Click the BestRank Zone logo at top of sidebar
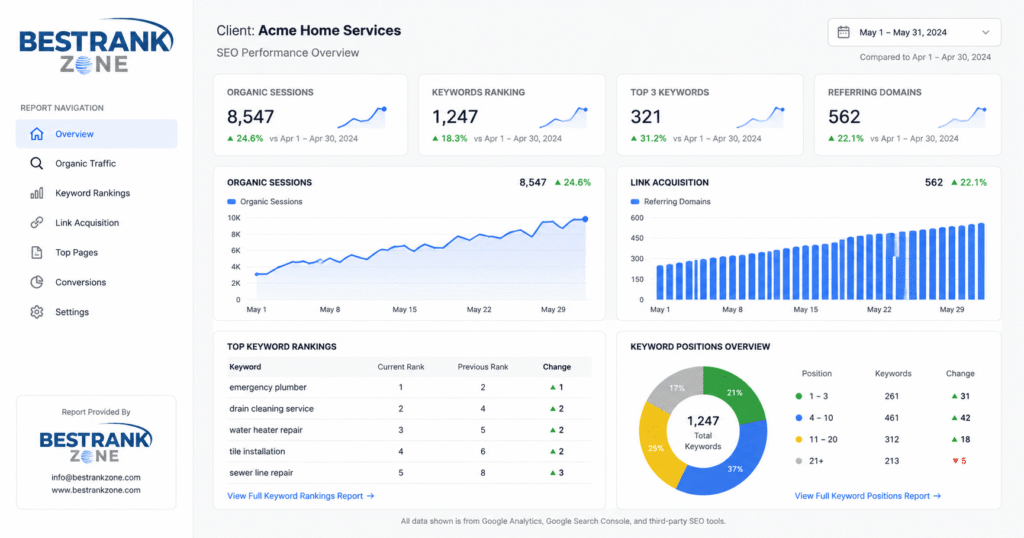 [96, 46]
